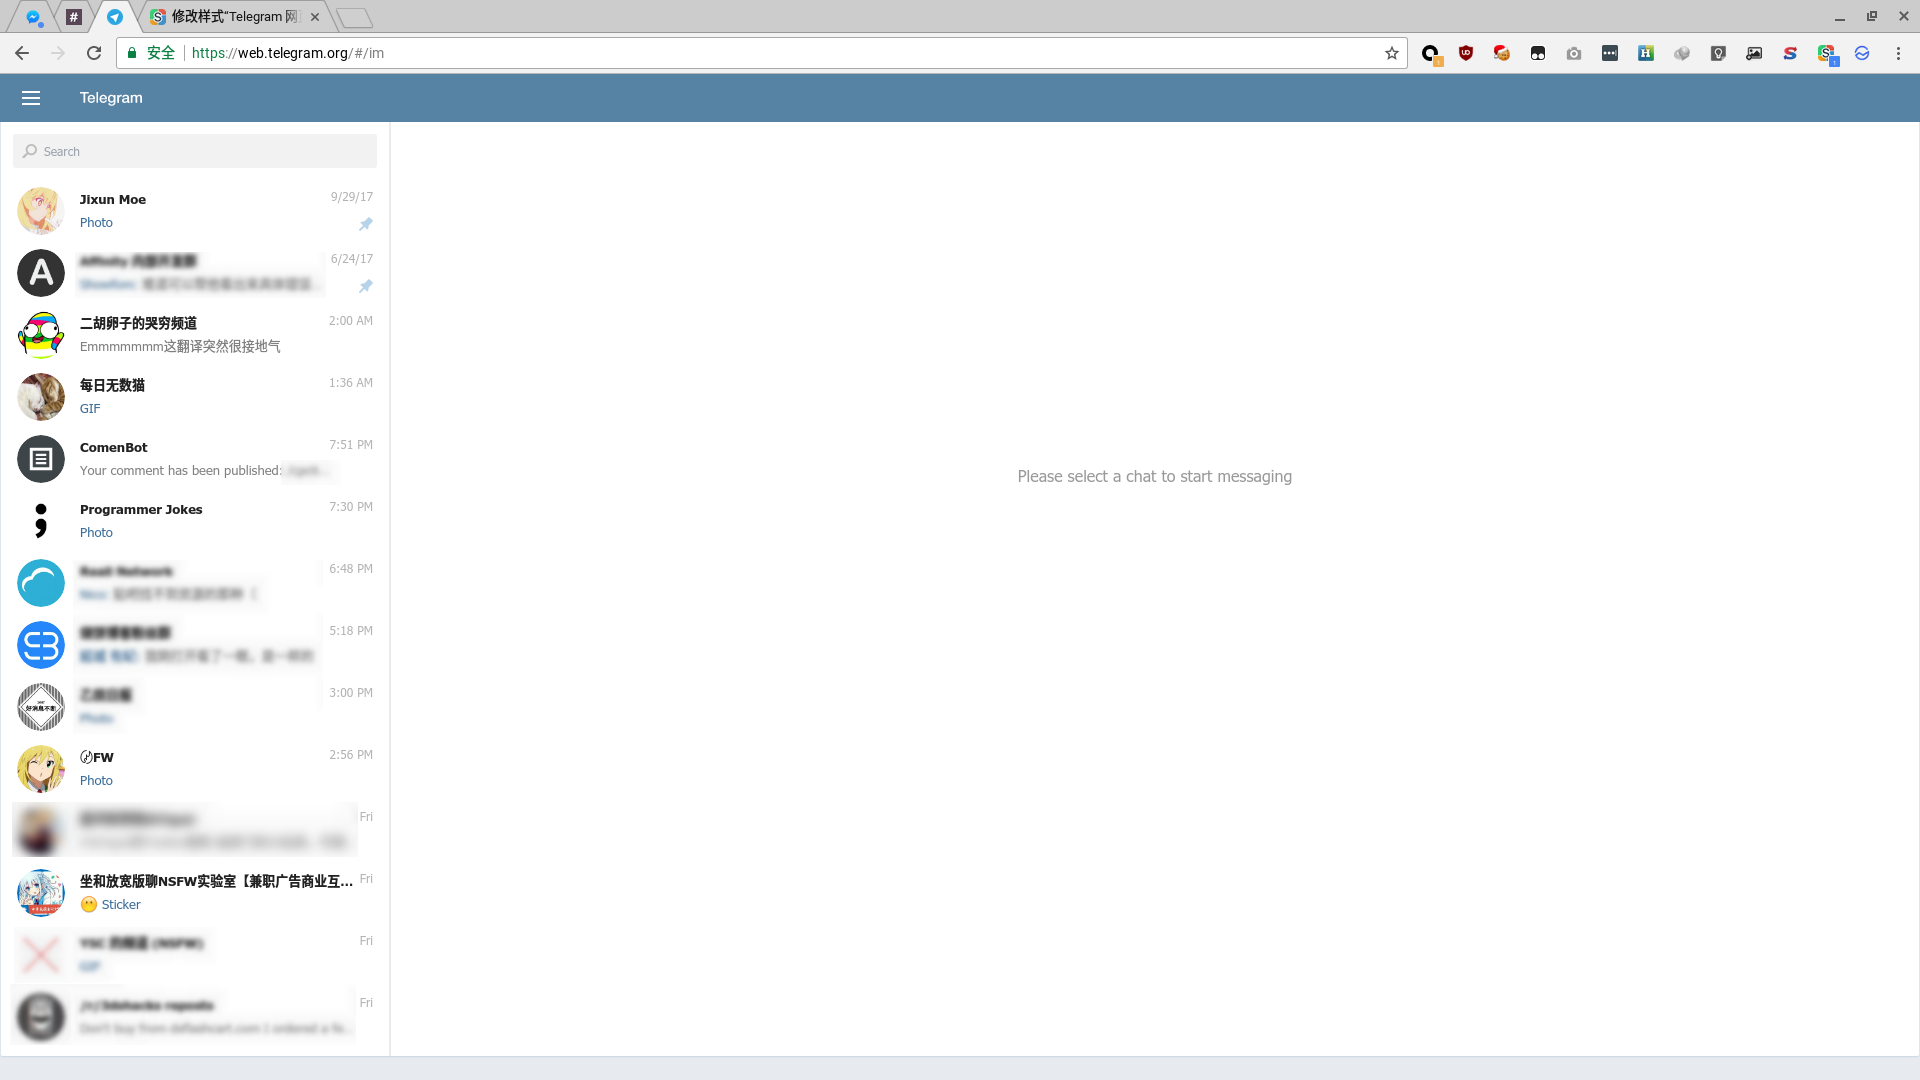Open the Programmer Jokes chat
Image resolution: width=1920 pixels, height=1080 pixels.
(x=195, y=521)
